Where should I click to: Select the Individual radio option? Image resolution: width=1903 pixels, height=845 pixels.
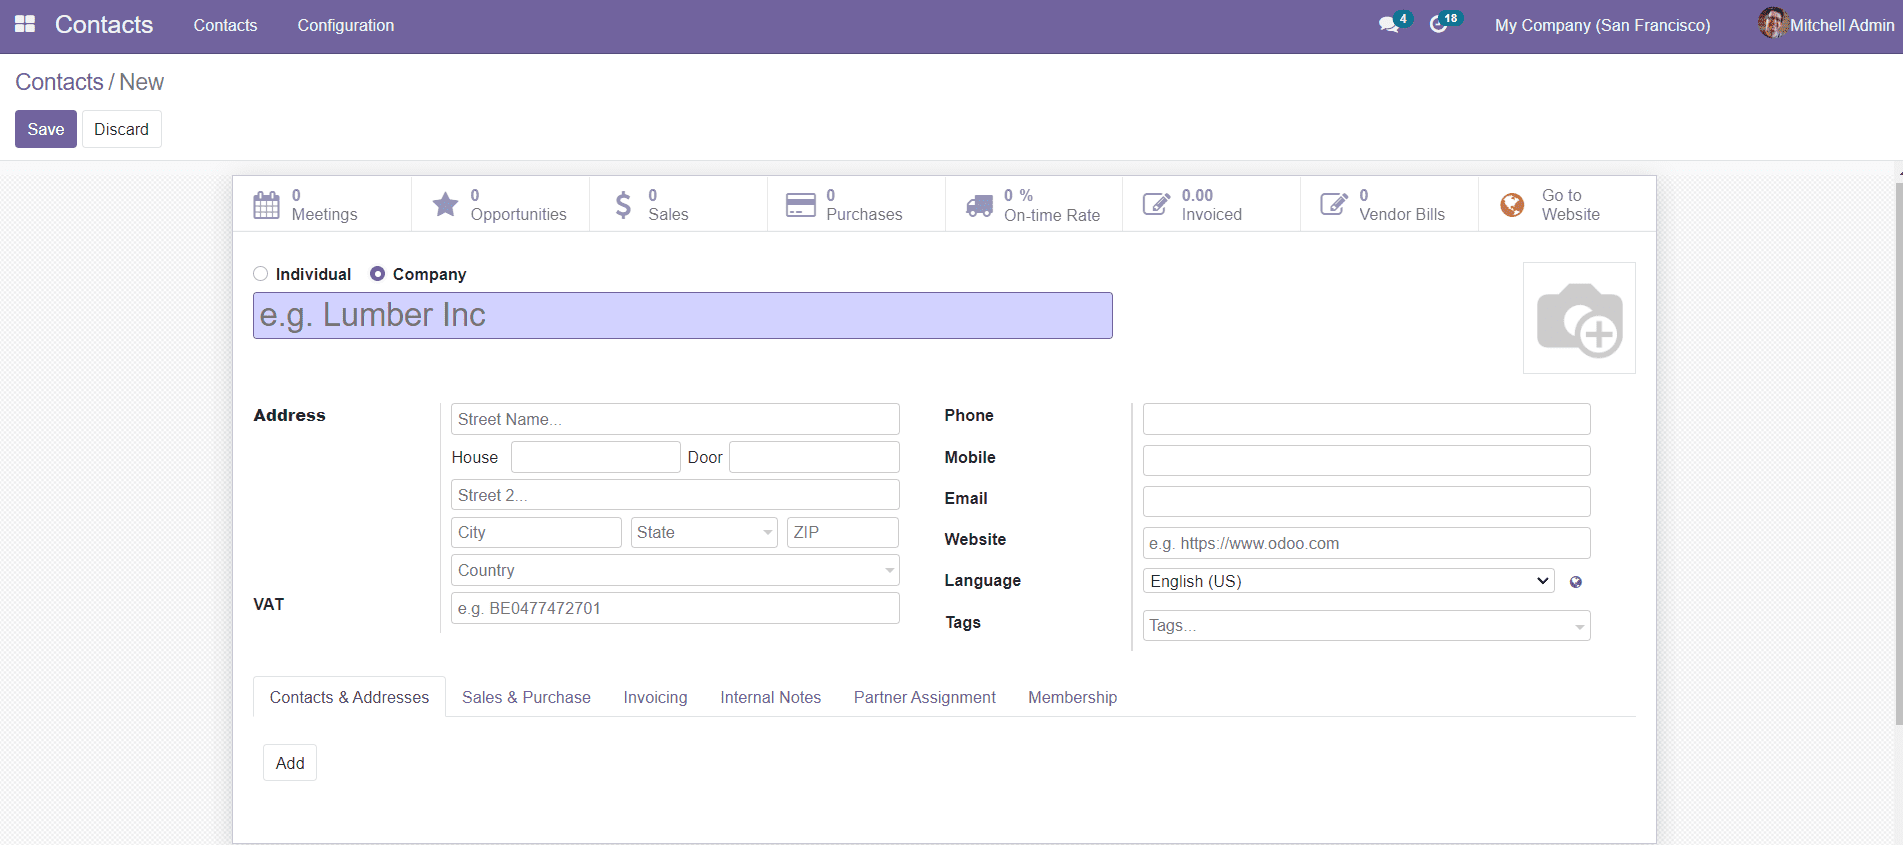pos(261,274)
